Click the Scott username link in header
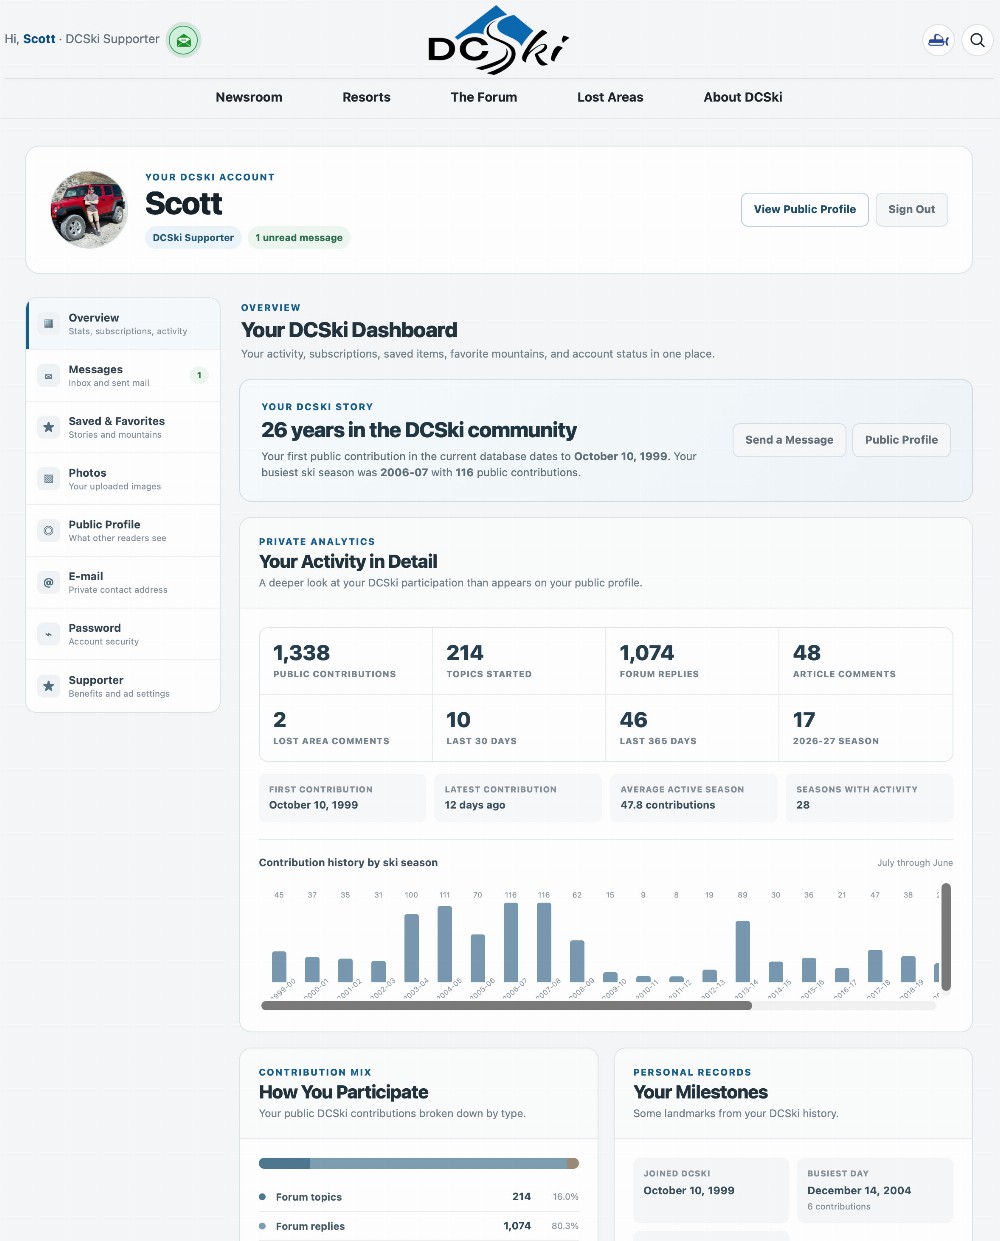The height and width of the screenshot is (1241, 1000). coord(39,39)
